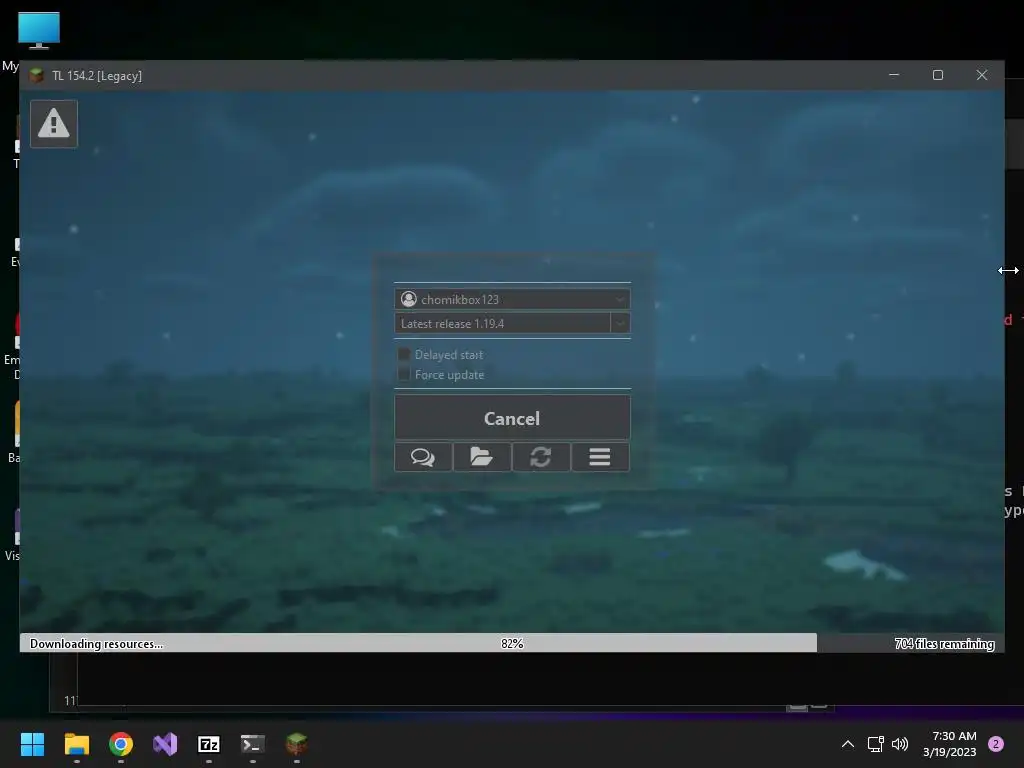Image resolution: width=1024 pixels, height=768 pixels.
Task: Select the Latest release 1.19.4 version field
Action: [x=502, y=323]
